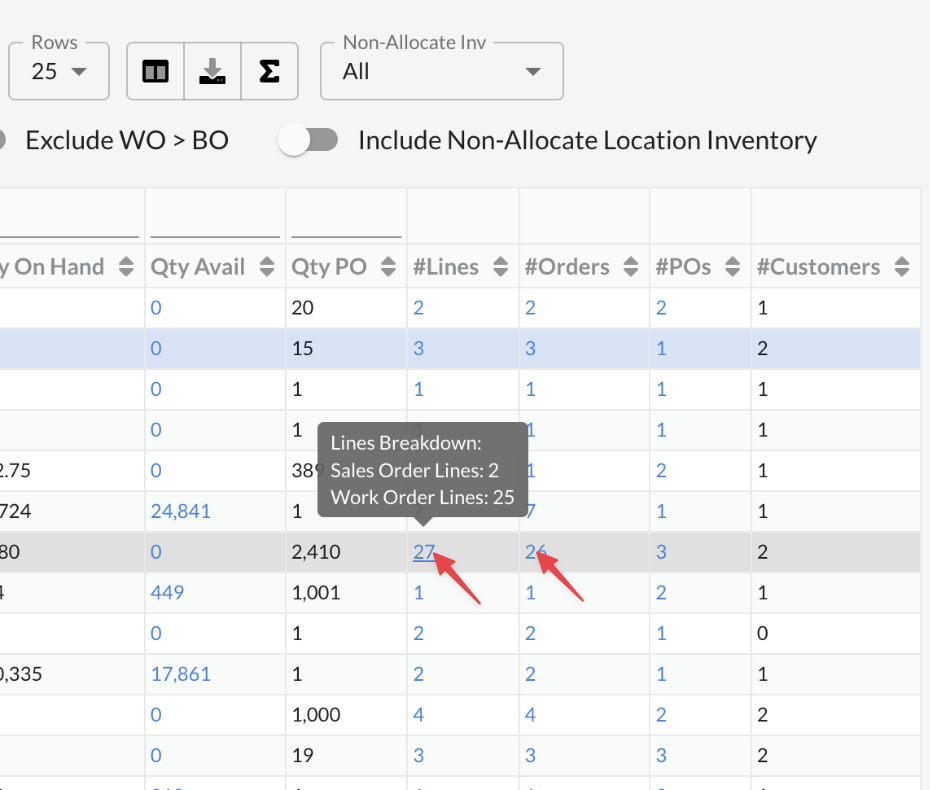Click the download export icon
The image size is (930, 790).
212,71
